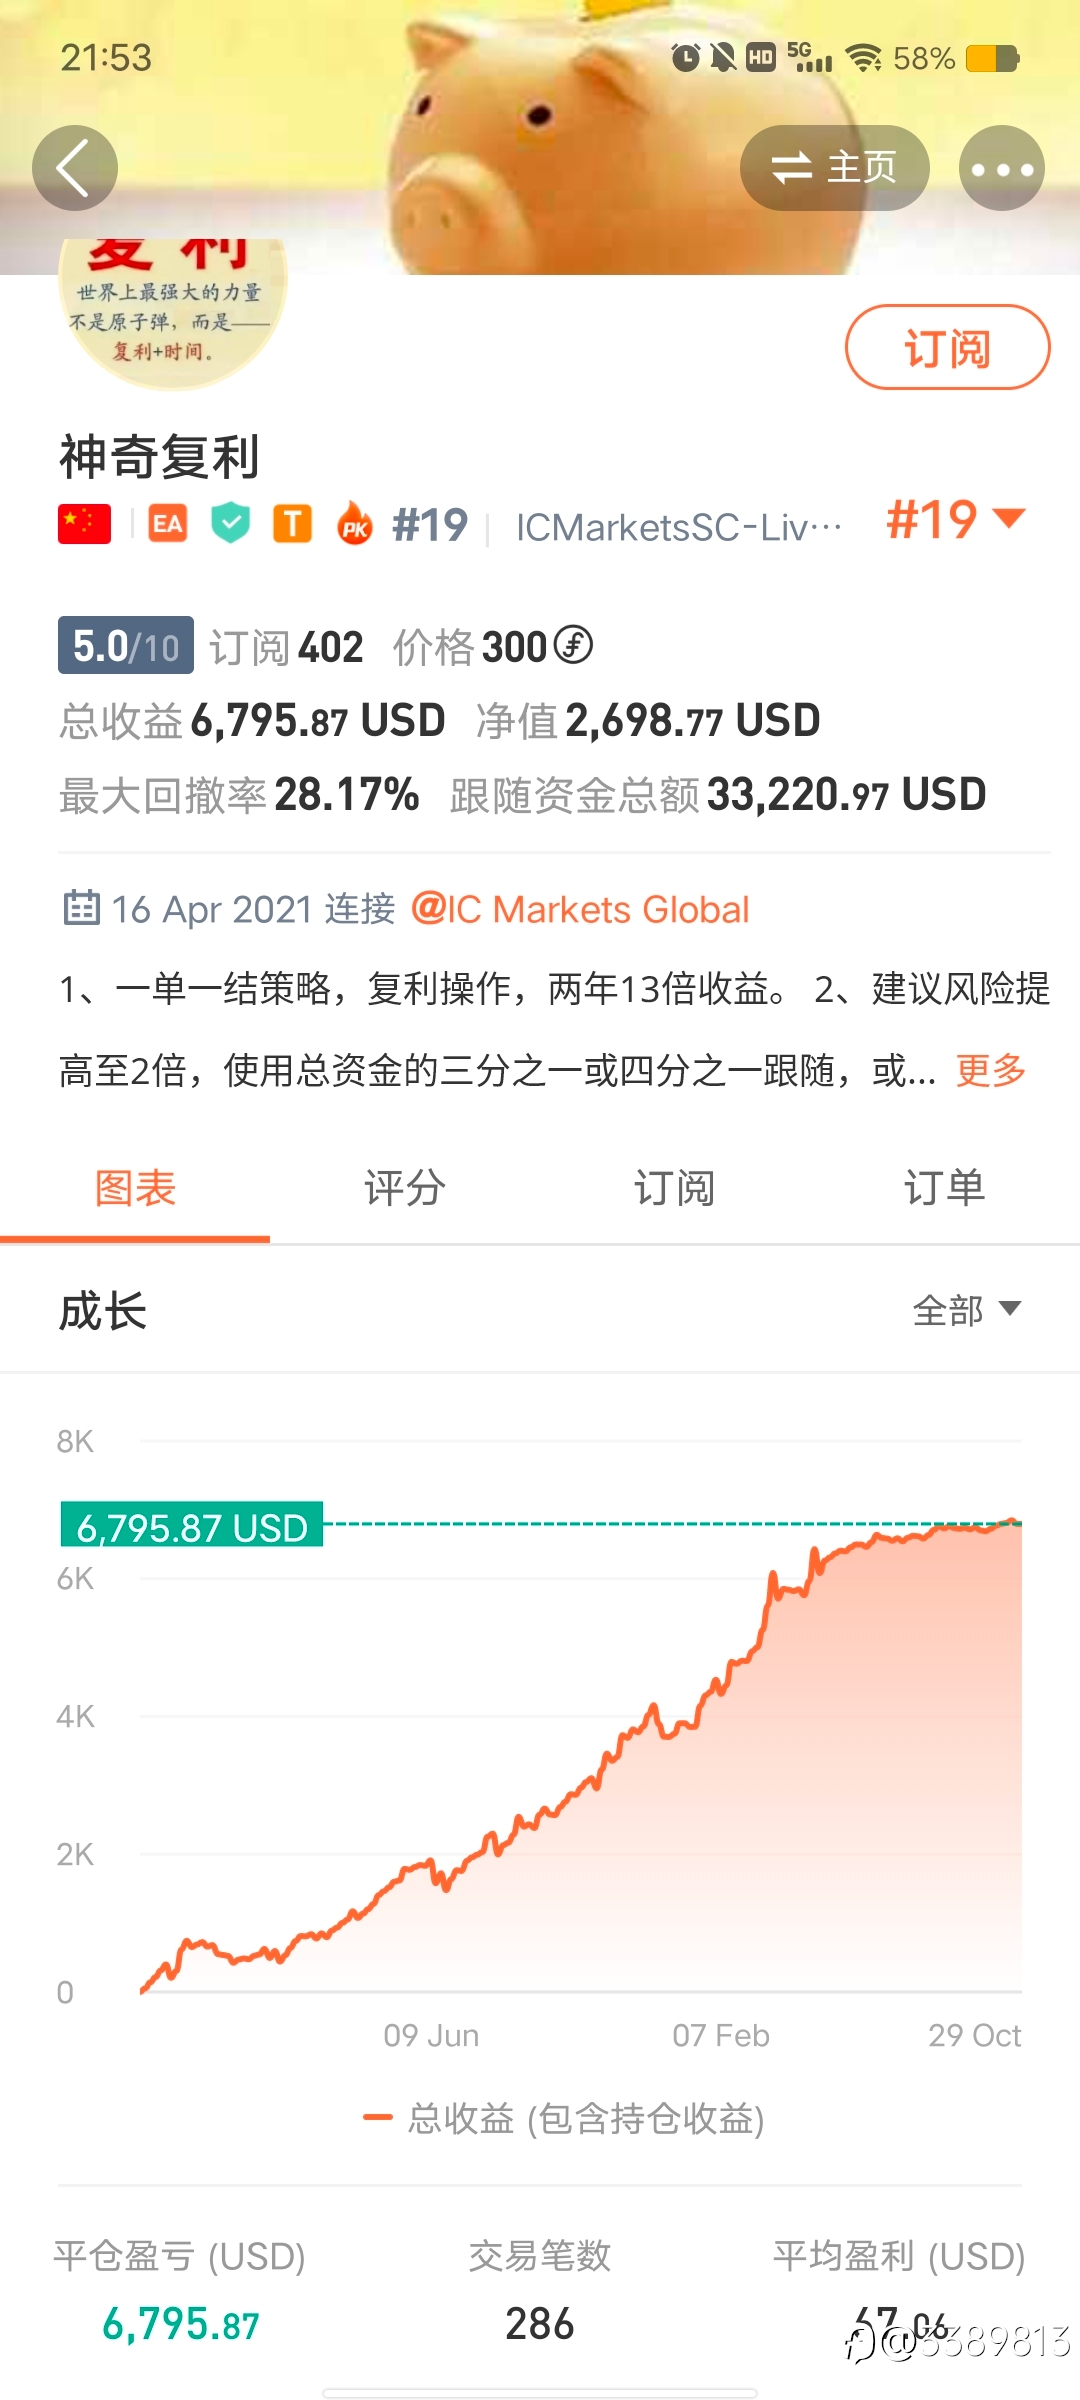Viewport: 1080px width, 2400px height.
Task: Open the 全部 time range dropdown
Action: [967, 1309]
